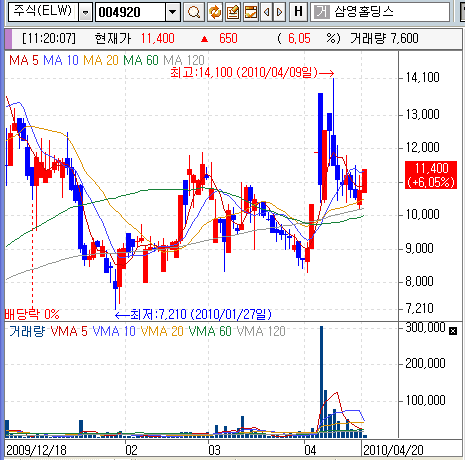Close the volume panel with X box
465x460 pixels.
click(x=453, y=331)
